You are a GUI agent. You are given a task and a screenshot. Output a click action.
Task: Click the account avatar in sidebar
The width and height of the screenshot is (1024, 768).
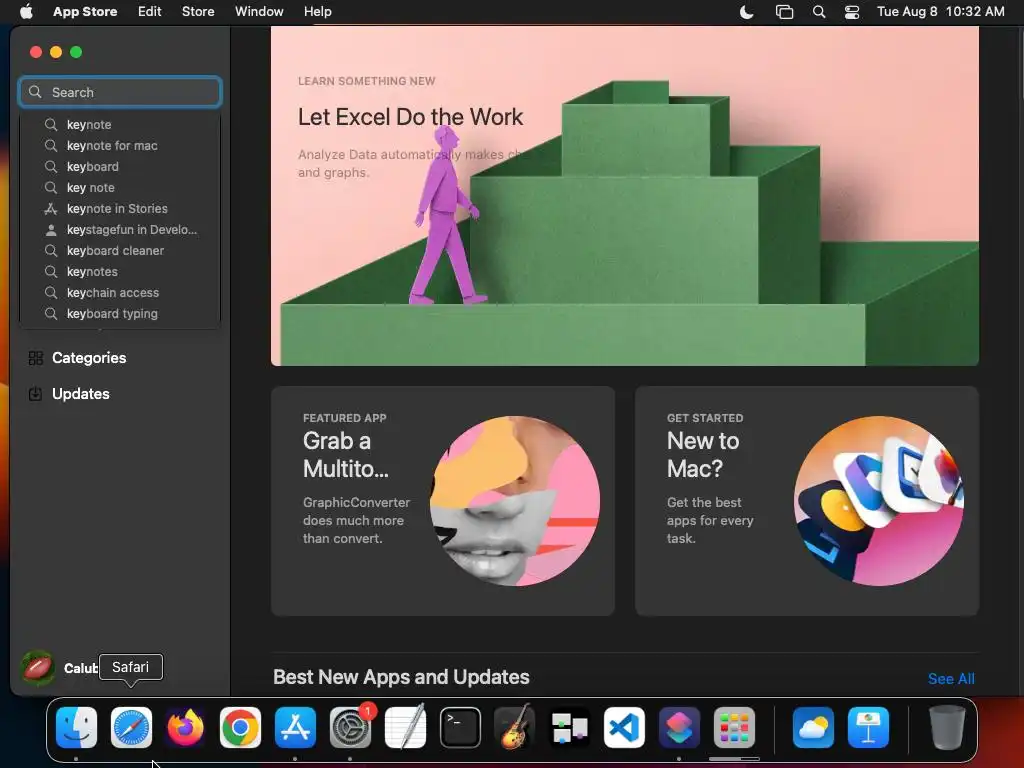point(38,667)
